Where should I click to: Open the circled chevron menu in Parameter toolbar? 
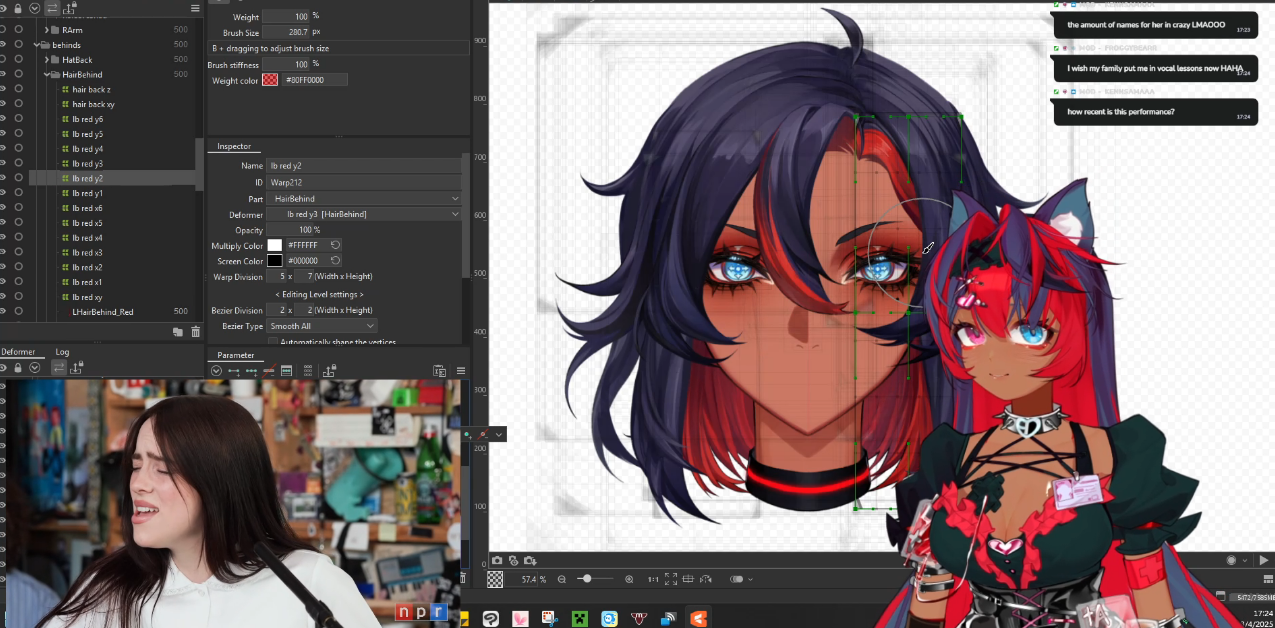tap(216, 371)
